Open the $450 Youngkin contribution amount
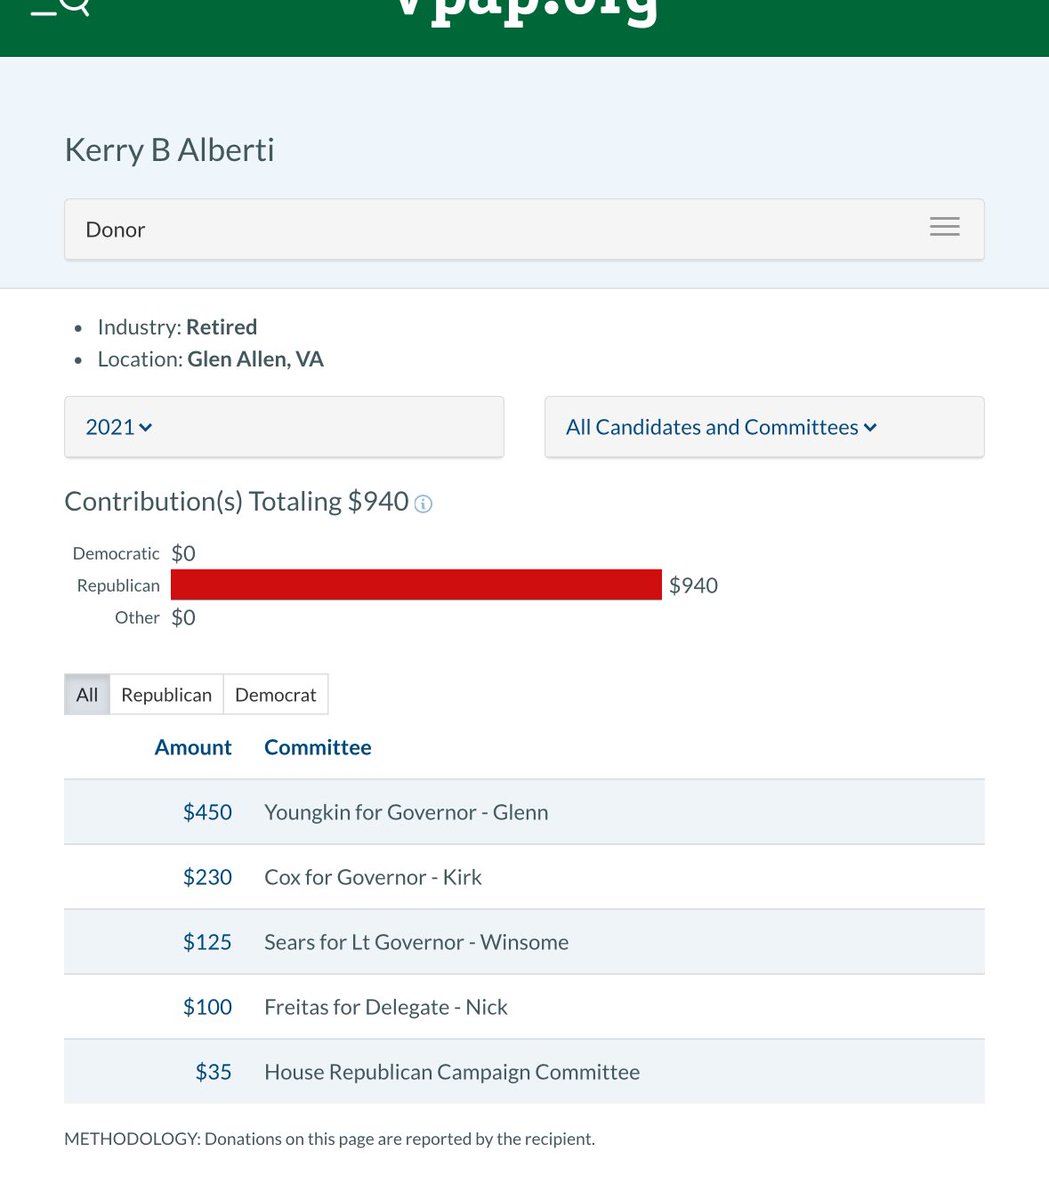The height and width of the screenshot is (1200, 1049). [207, 812]
